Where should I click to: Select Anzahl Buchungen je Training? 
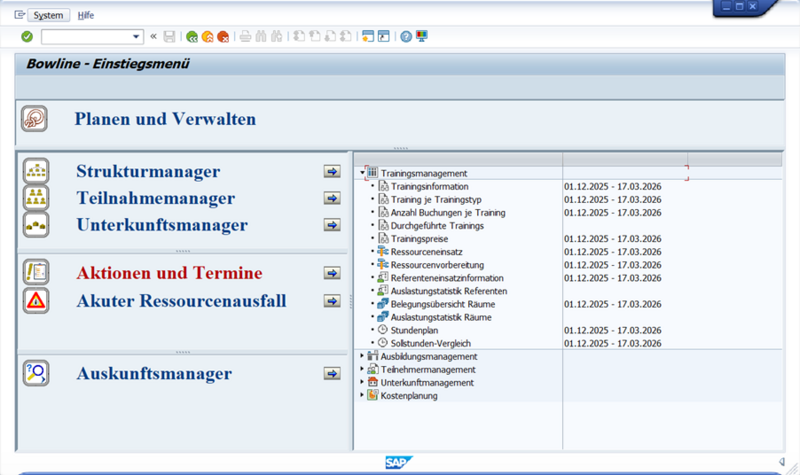point(448,213)
